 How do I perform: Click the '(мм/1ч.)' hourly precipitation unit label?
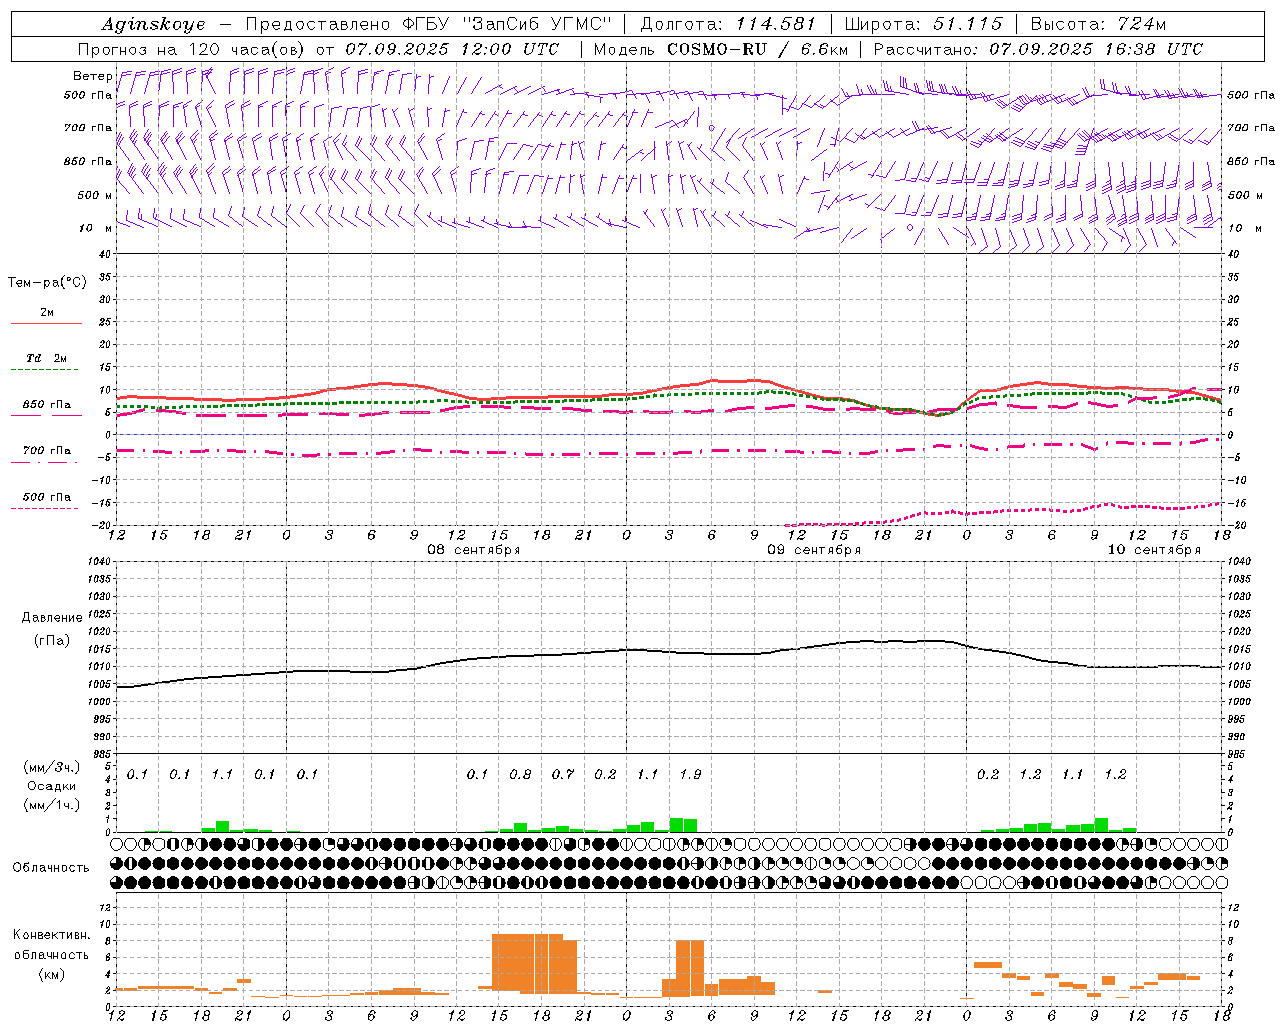tap(52, 805)
